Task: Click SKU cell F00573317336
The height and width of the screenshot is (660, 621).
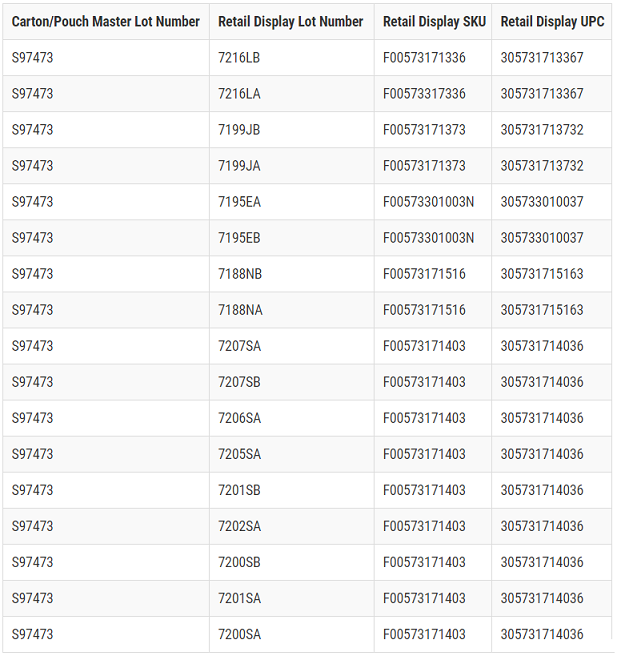Action: (x=424, y=94)
